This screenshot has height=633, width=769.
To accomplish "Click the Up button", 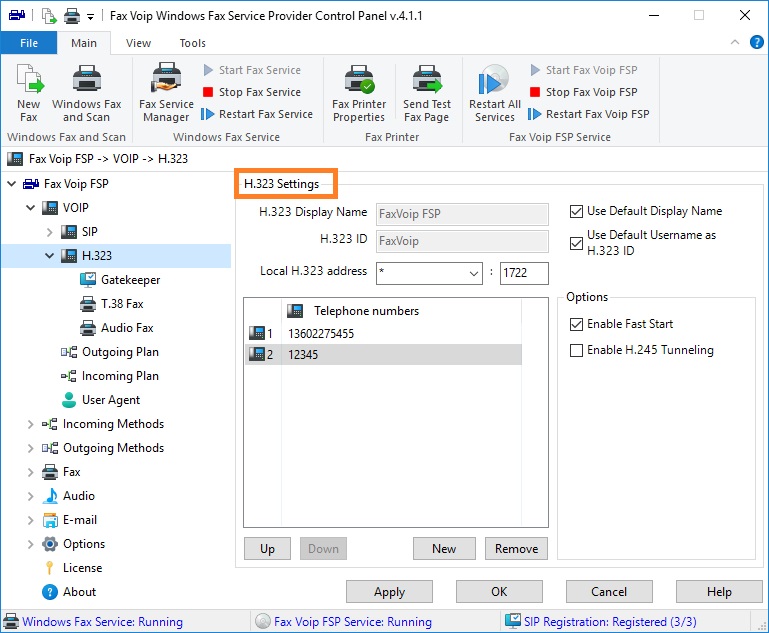I will [267, 549].
